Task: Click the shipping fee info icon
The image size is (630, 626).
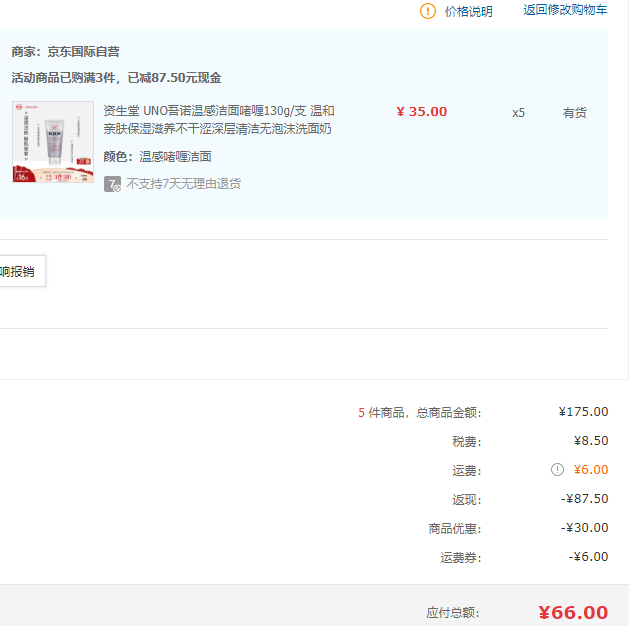Action: [x=557, y=470]
